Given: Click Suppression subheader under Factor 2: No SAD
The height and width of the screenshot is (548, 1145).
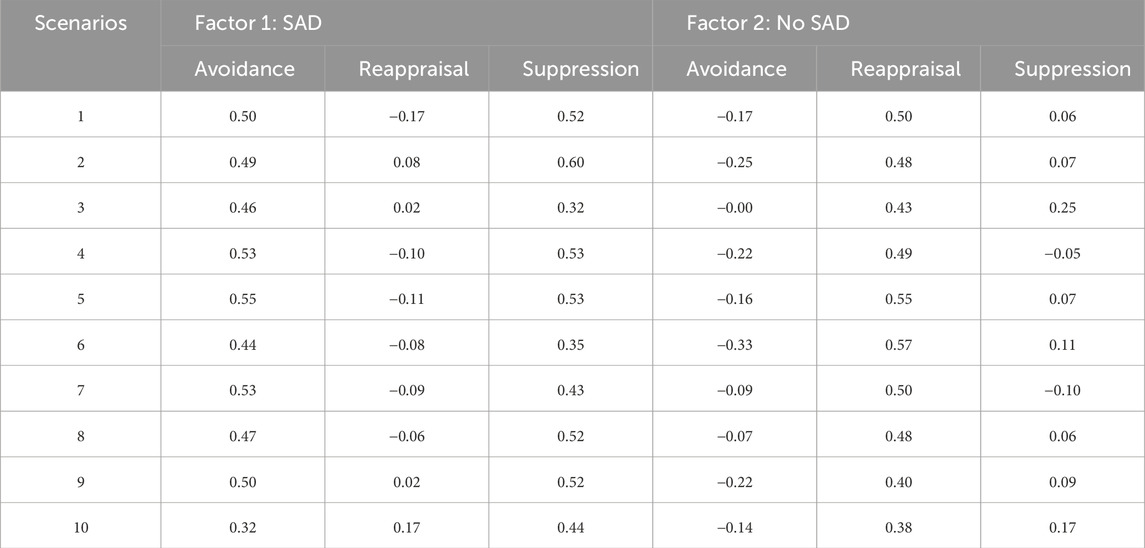Looking at the screenshot, I should pyautogui.click(x=1073, y=69).
